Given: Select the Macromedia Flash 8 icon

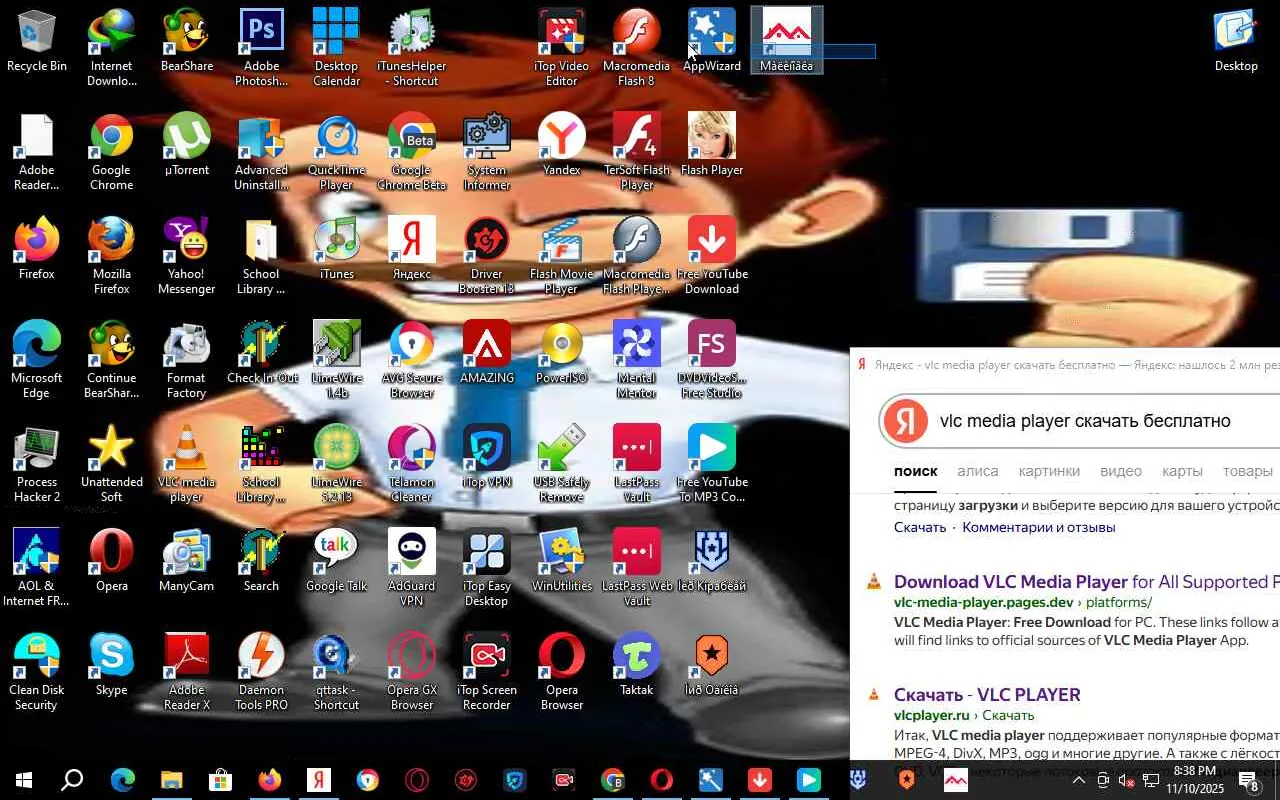Looking at the screenshot, I should (x=637, y=48).
